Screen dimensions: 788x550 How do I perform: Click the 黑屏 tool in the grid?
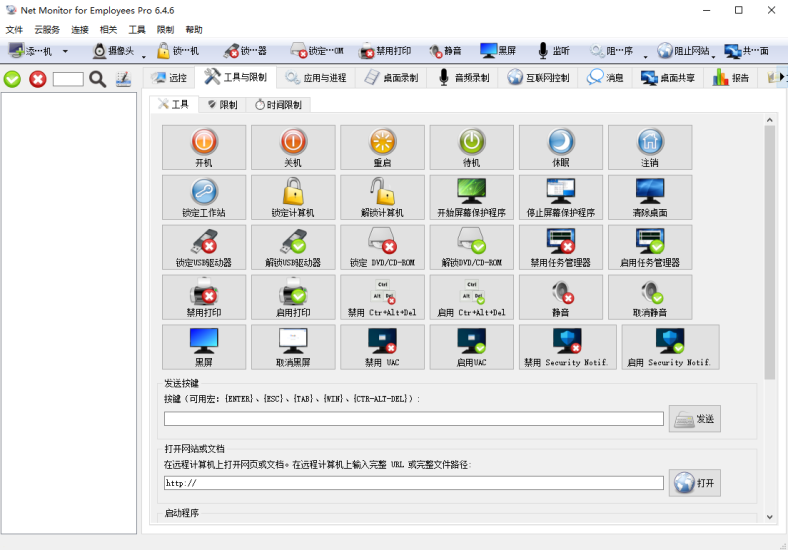point(204,347)
